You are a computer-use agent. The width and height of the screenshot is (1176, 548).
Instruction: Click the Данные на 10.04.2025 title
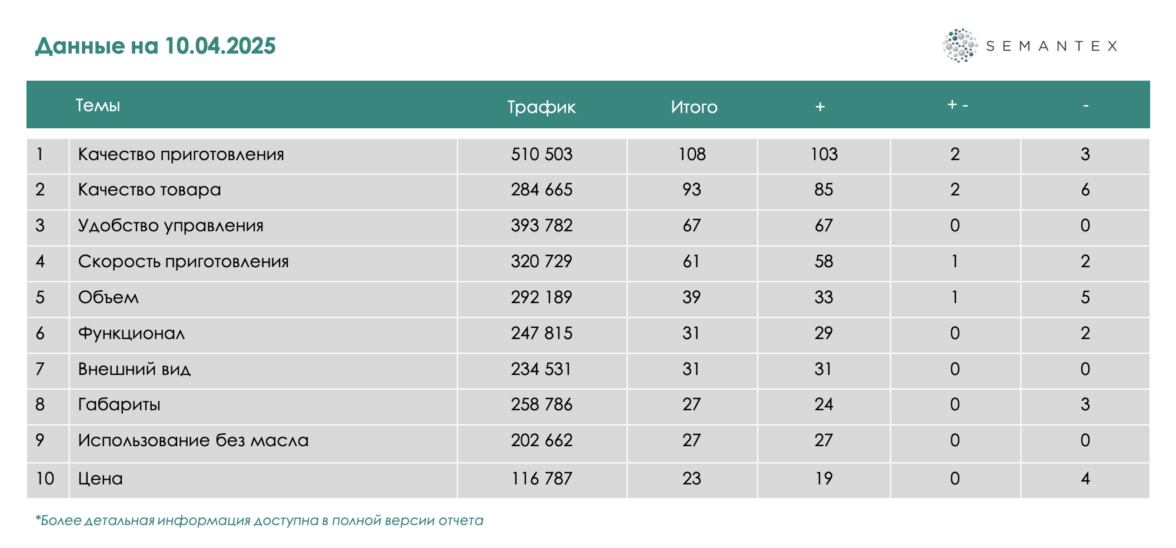pos(155,46)
